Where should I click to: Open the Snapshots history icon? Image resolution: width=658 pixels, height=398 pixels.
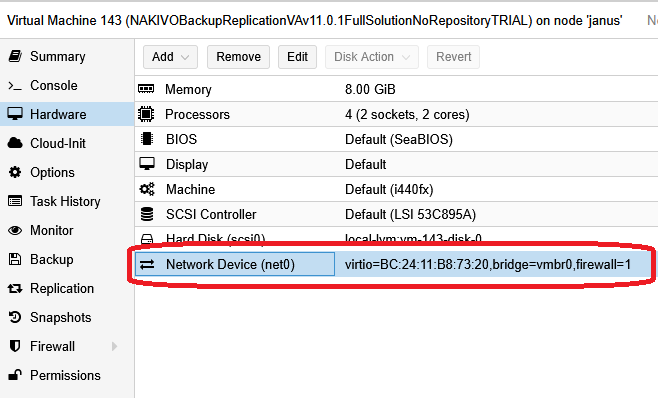15,317
